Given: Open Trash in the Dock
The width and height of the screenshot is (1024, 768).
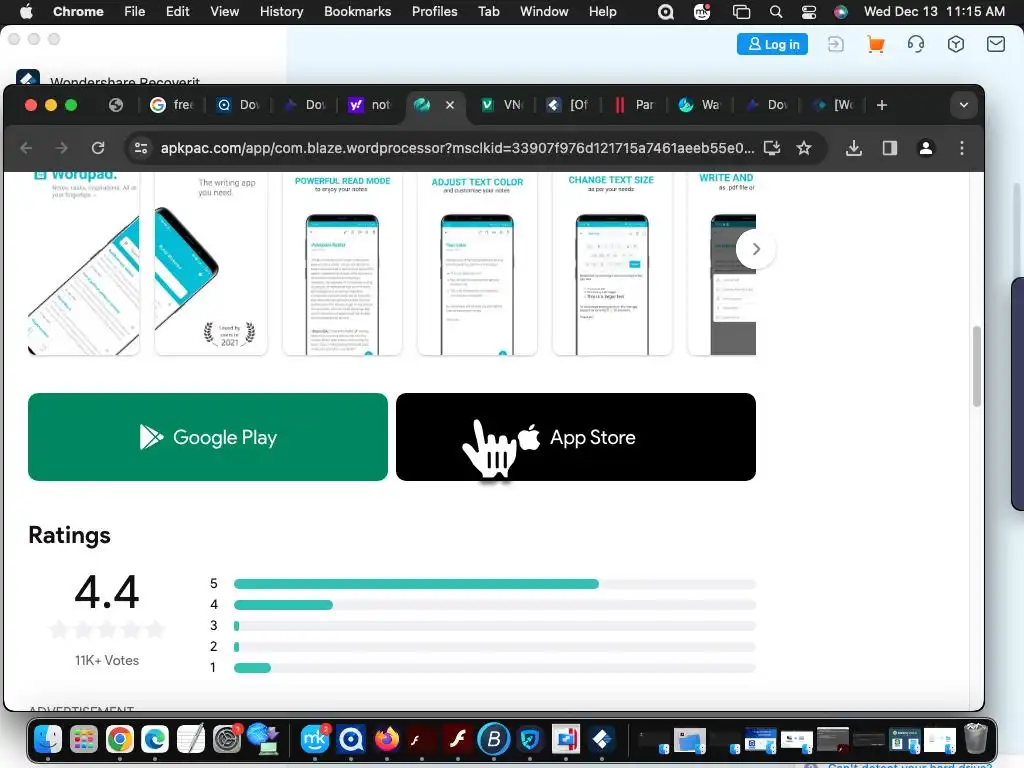Looking at the screenshot, I should 976,739.
